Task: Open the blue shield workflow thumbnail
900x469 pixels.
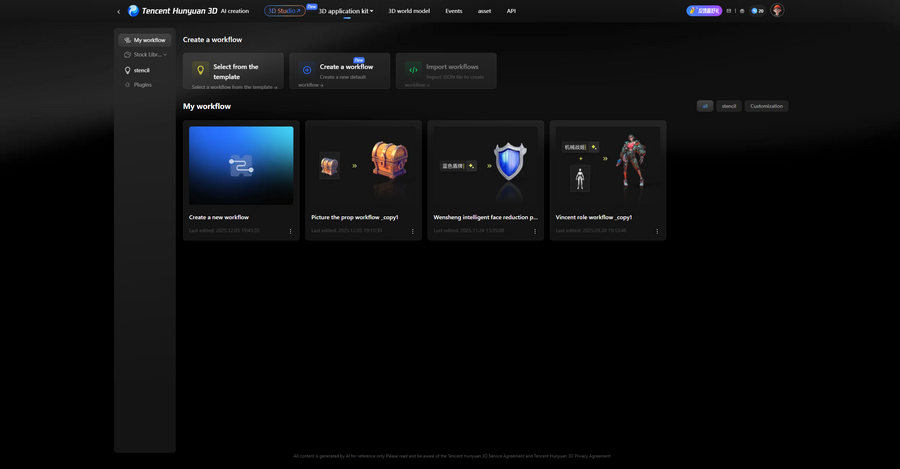Action: (x=486, y=165)
